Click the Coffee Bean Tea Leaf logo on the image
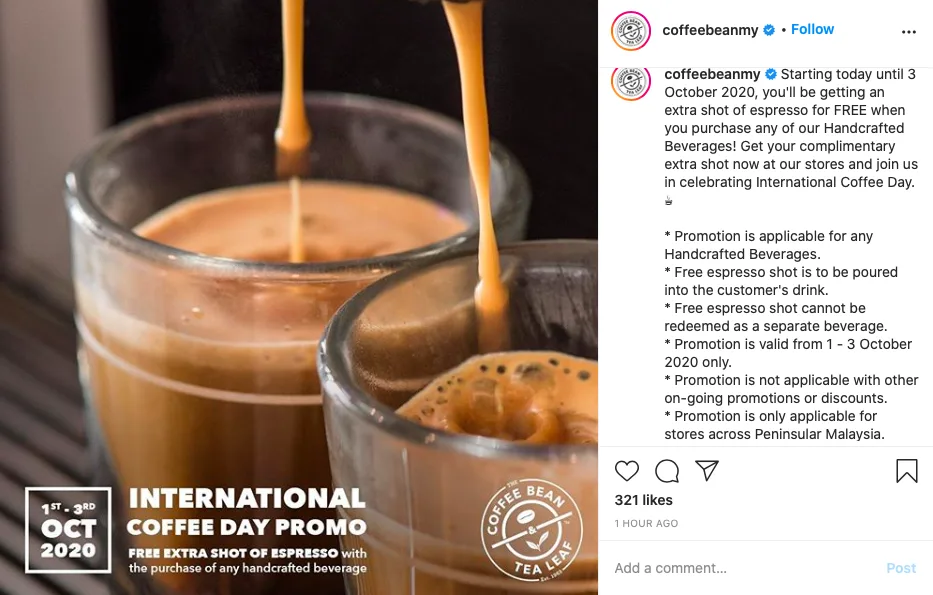The width and height of the screenshot is (933, 595). click(532, 530)
